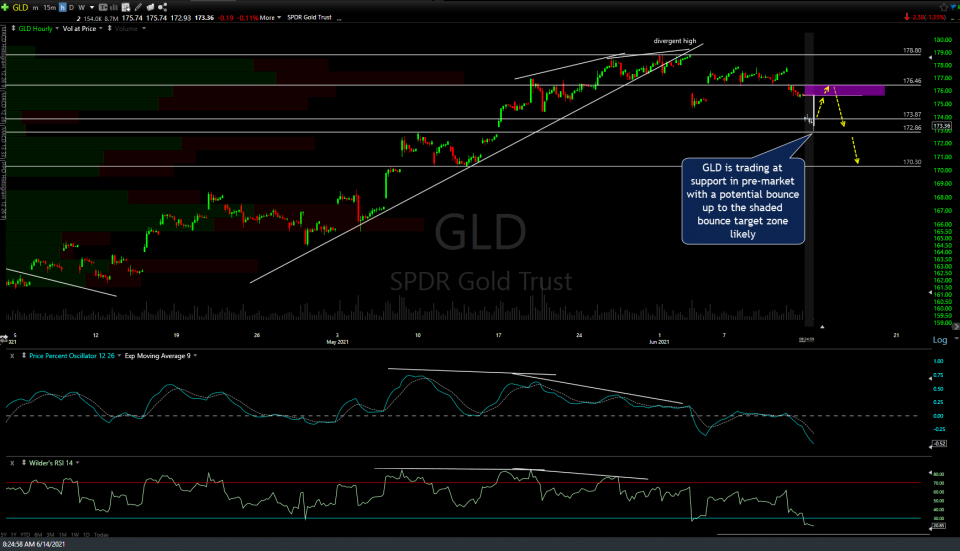Select the 15m timeframe button
Viewport: 960px width, 551px height.
coord(50,8)
